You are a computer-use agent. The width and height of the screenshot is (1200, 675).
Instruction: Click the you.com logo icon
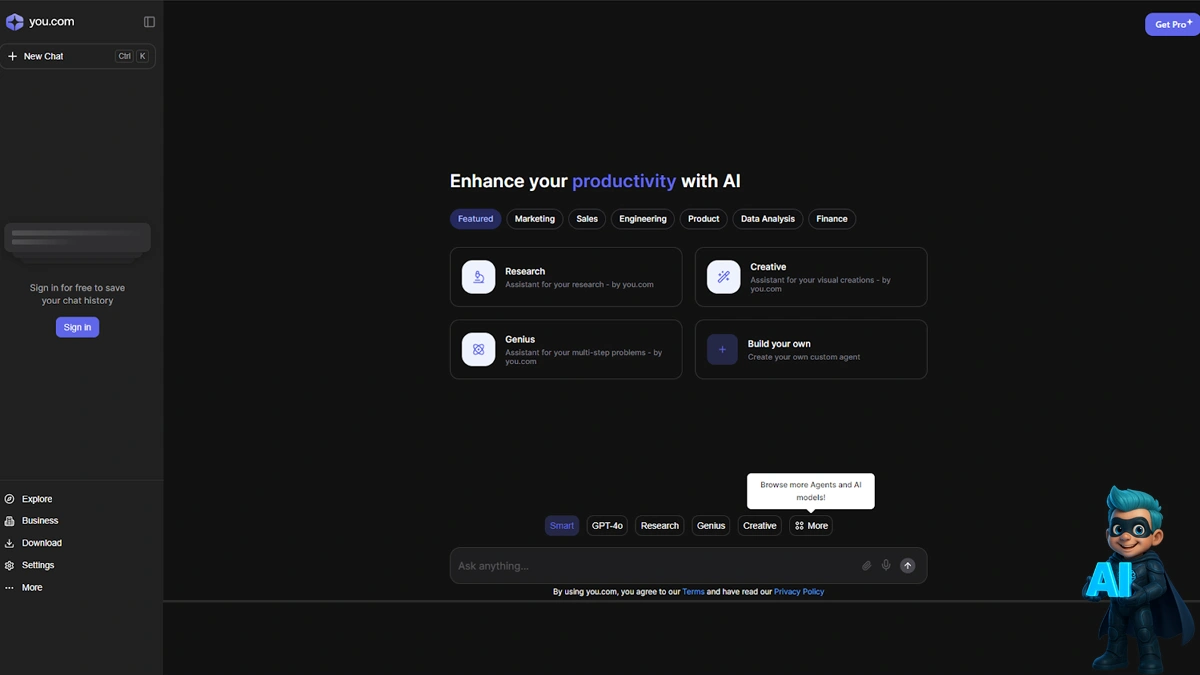point(14,22)
